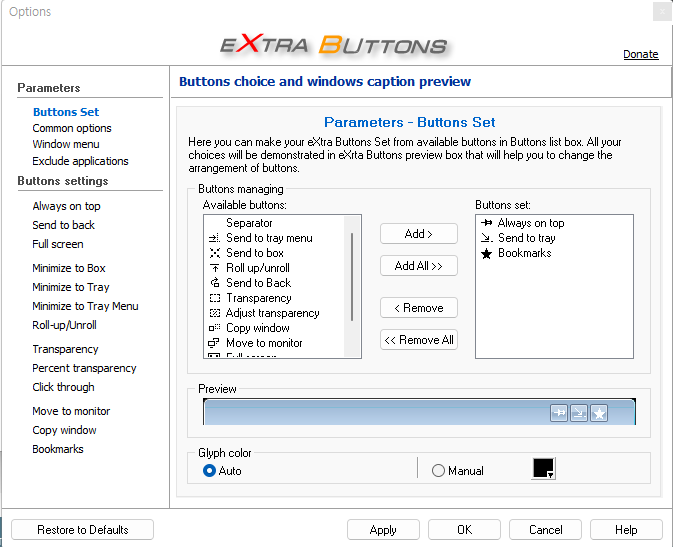The image size is (673, 547).
Task: Open Minimize to Box settings
Action: pyautogui.click(x=69, y=268)
